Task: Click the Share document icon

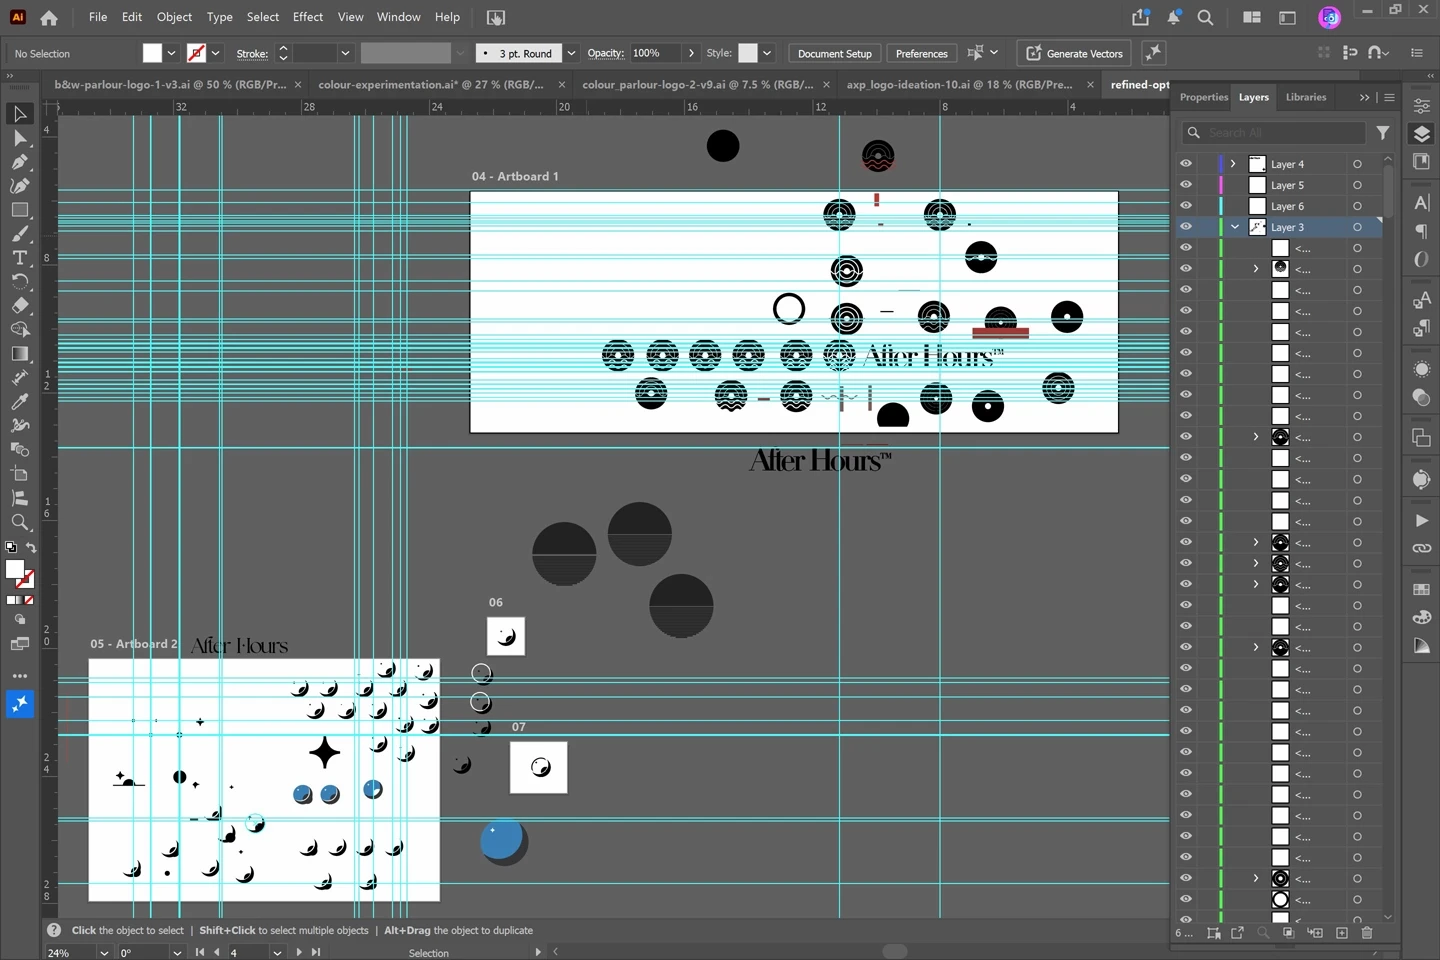Action: (1141, 17)
